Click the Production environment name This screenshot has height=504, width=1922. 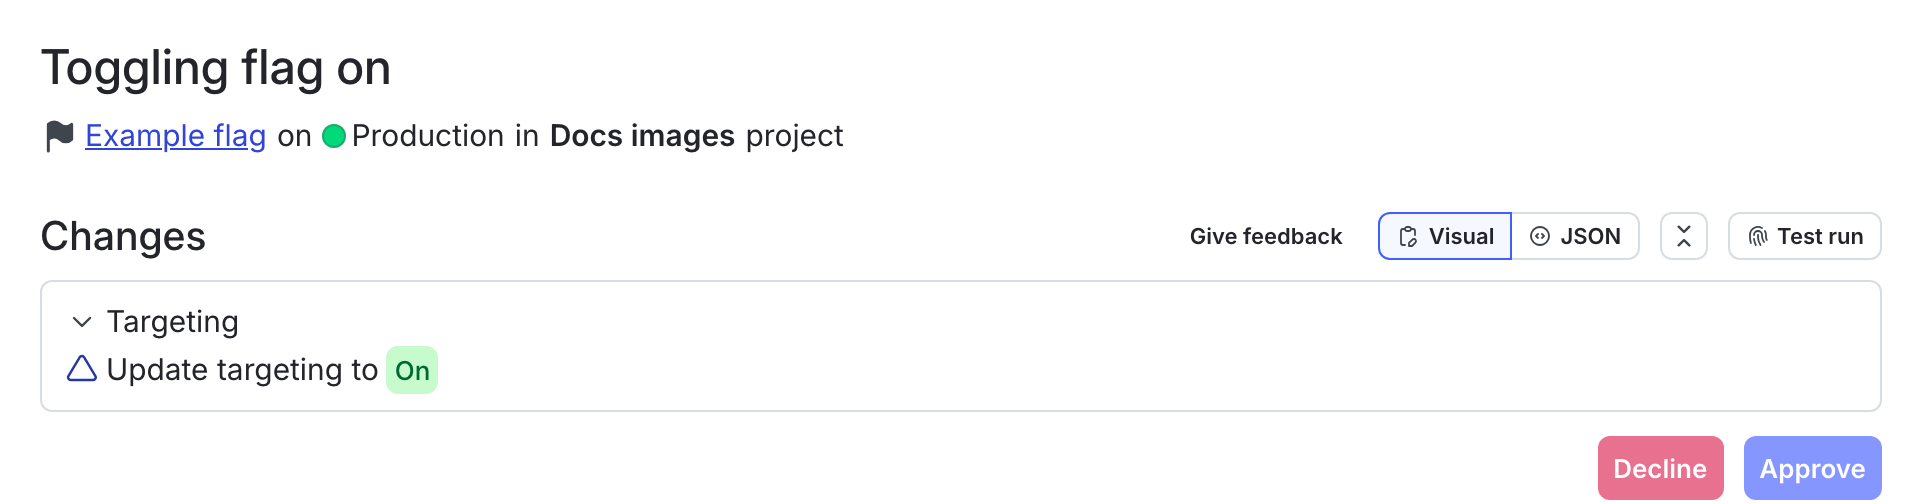[427, 136]
